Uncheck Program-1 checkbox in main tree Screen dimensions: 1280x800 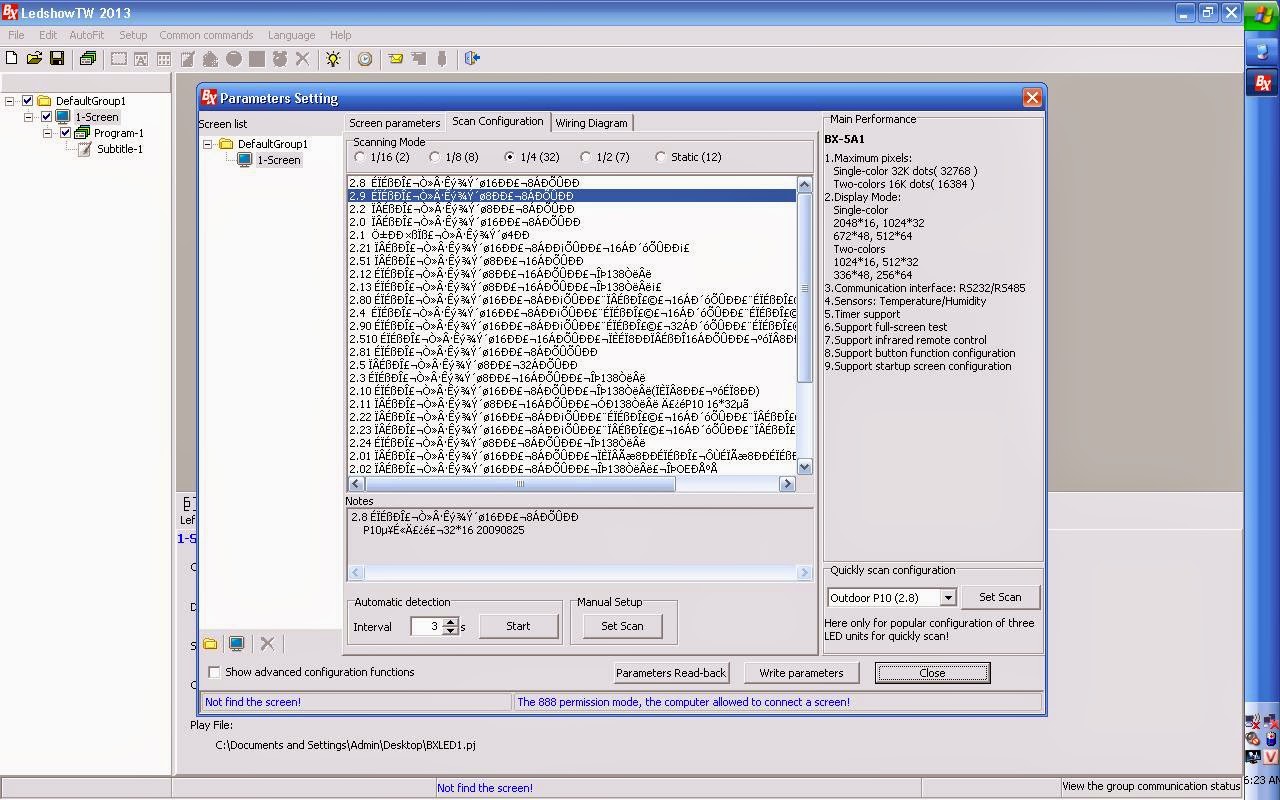click(x=66, y=133)
